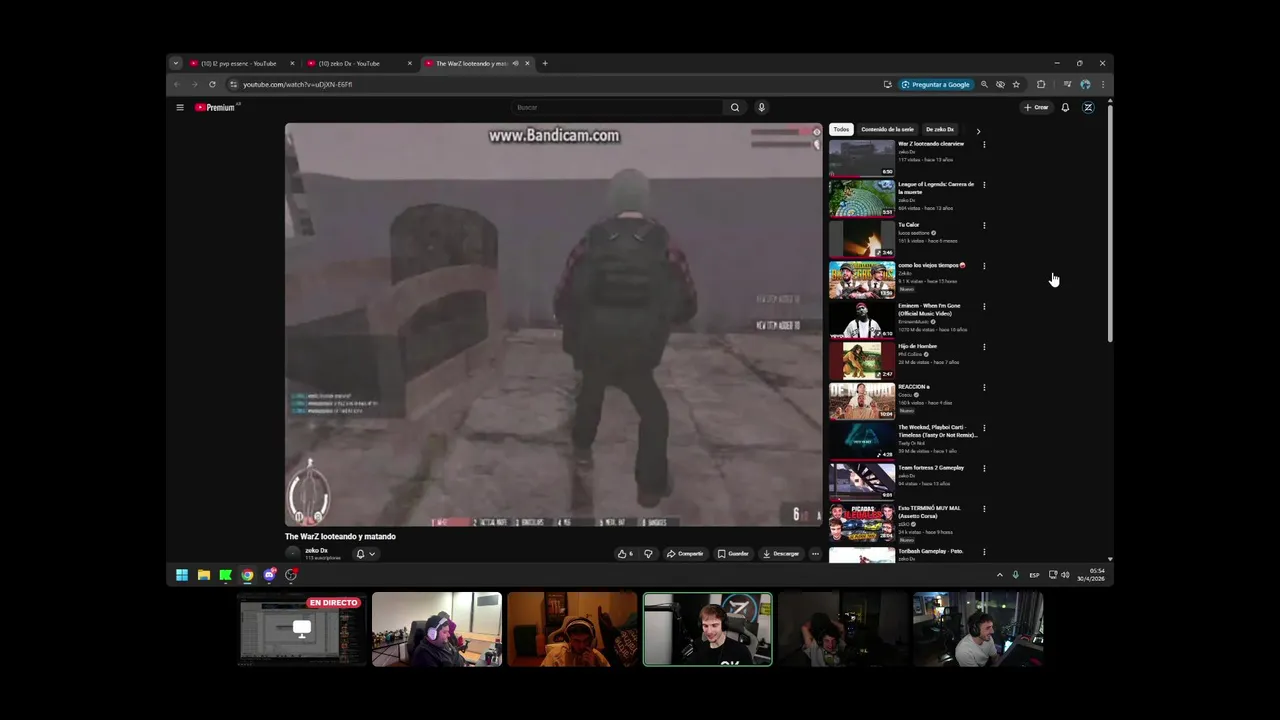Open League of Legends: Carrera de la muerte thumbnail
This screenshot has height=720, width=1280.
(862, 198)
